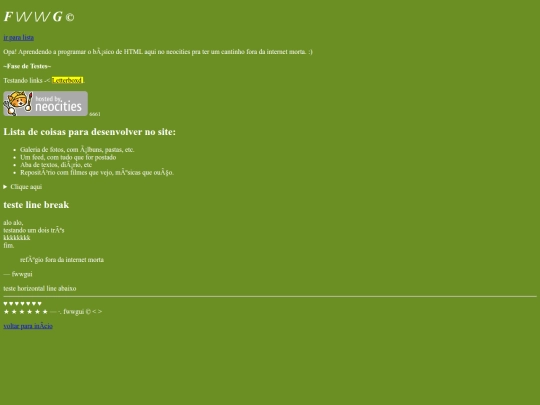Click the 'teste line break' heading
The image size is (540, 405).
[x=36, y=205]
